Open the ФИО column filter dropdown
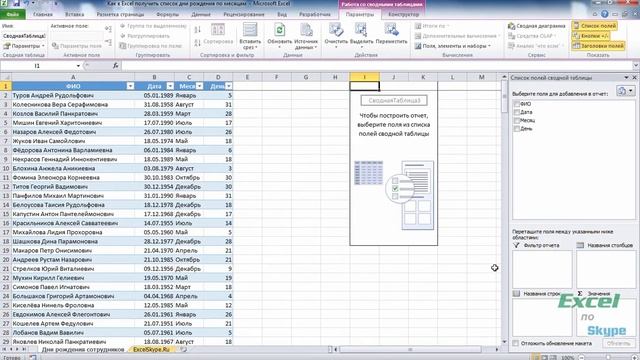Viewport: 640px width, 360px height. [130, 86]
